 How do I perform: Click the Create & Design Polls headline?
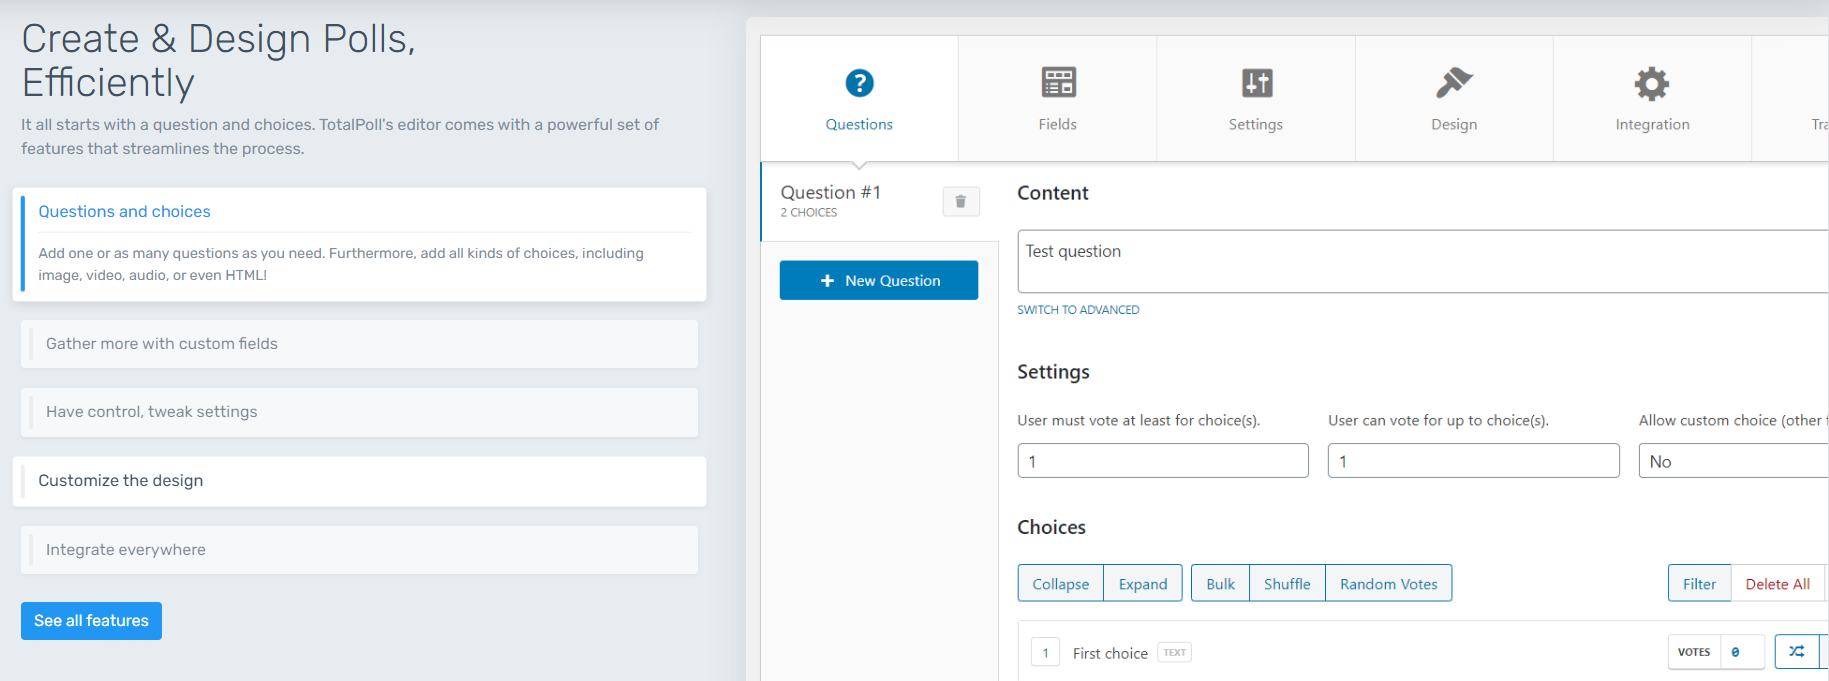218,61
